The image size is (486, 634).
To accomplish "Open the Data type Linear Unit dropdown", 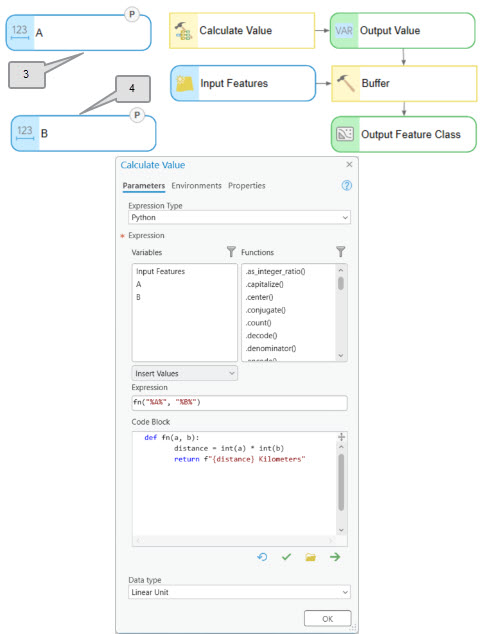I will click(239, 592).
